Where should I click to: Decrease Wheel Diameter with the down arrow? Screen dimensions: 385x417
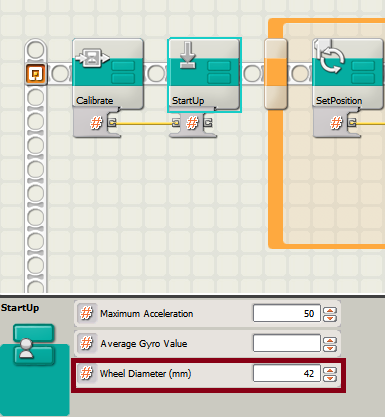330,378
